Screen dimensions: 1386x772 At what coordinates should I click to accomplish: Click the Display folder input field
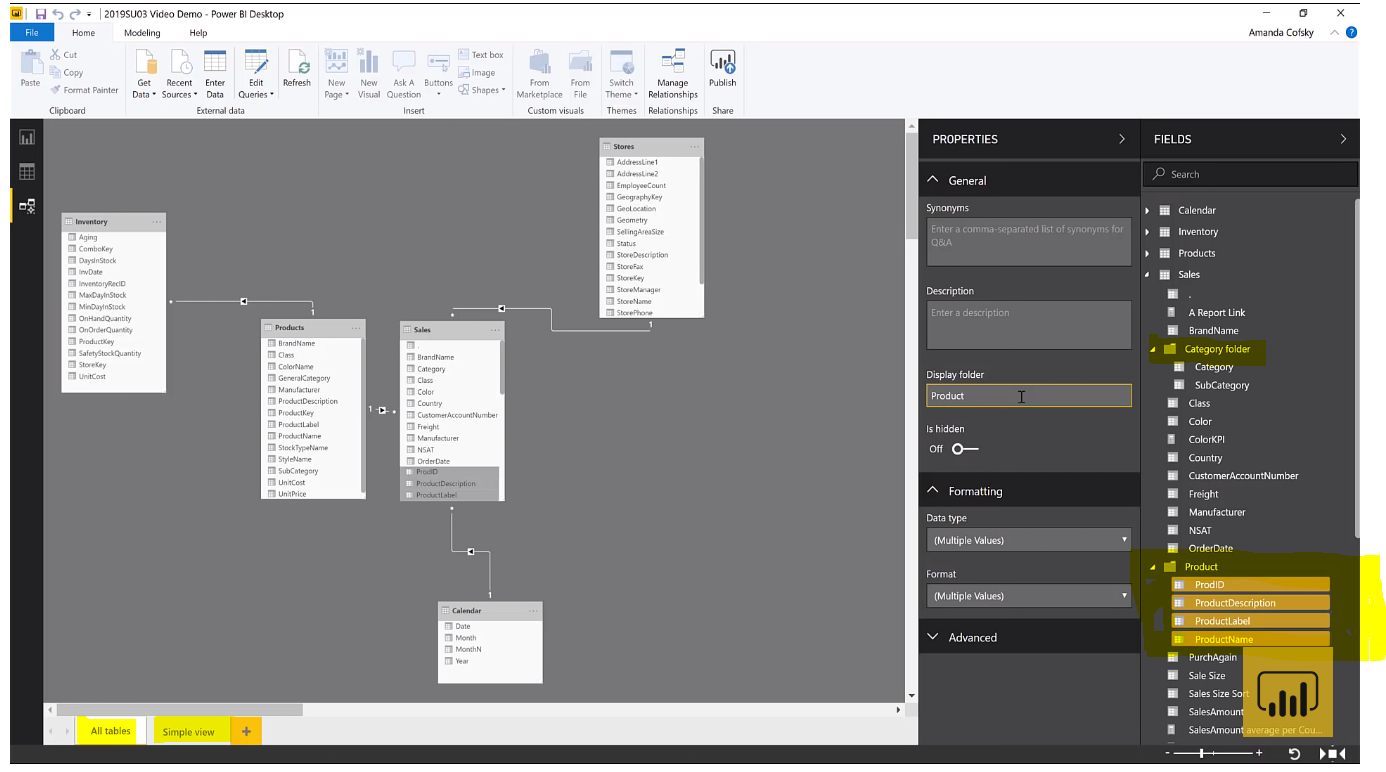(x=1028, y=396)
